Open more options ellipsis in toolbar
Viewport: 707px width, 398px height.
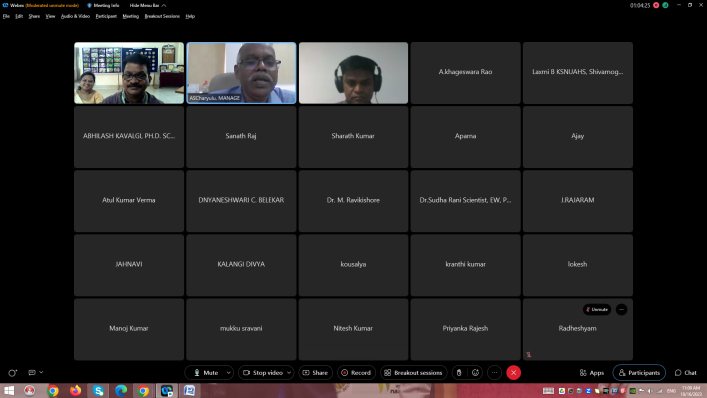[494, 373]
